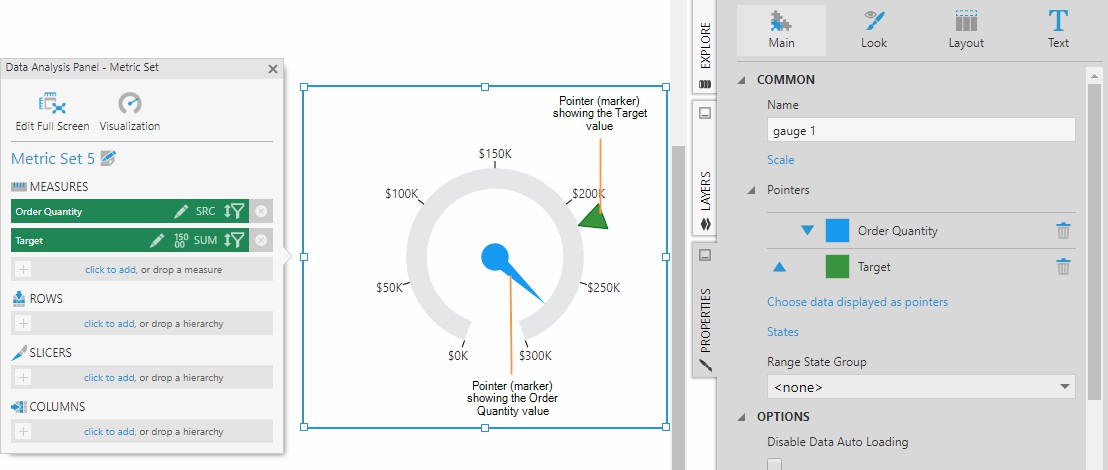Click the blue Order Quantity color swatch

(837, 231)
